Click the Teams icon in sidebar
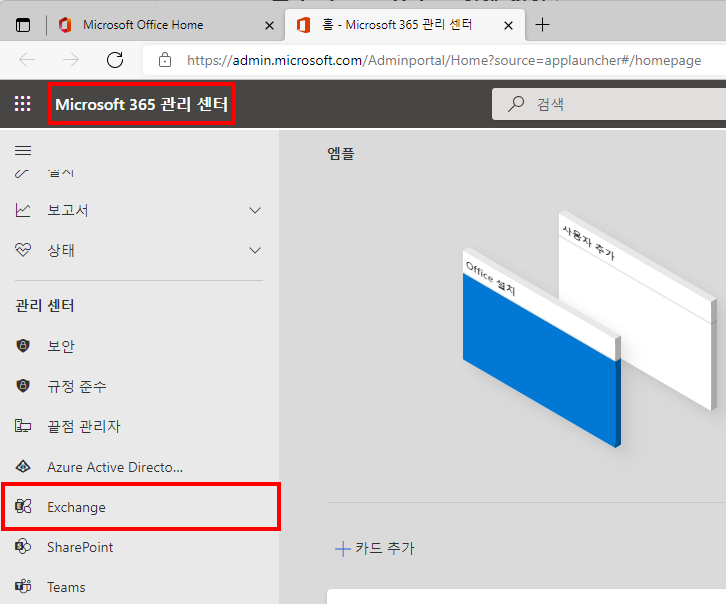 coord(23,586)
